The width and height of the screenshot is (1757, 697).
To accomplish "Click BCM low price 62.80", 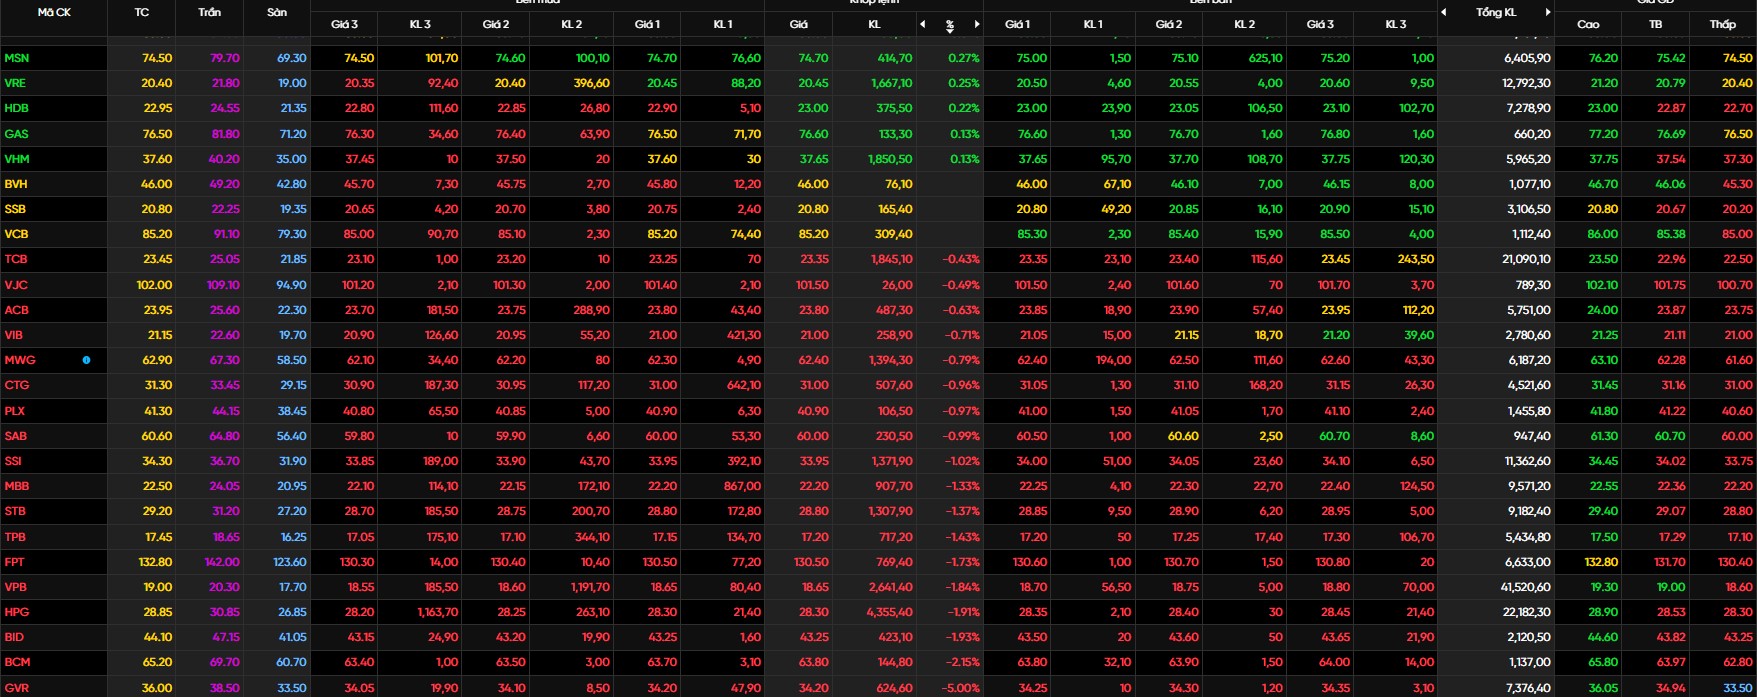I will click(1737, 662).
